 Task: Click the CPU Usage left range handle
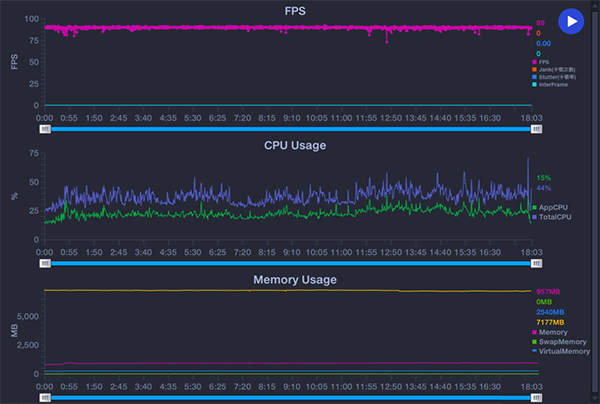pyautogui.click(x=45, y=264)
